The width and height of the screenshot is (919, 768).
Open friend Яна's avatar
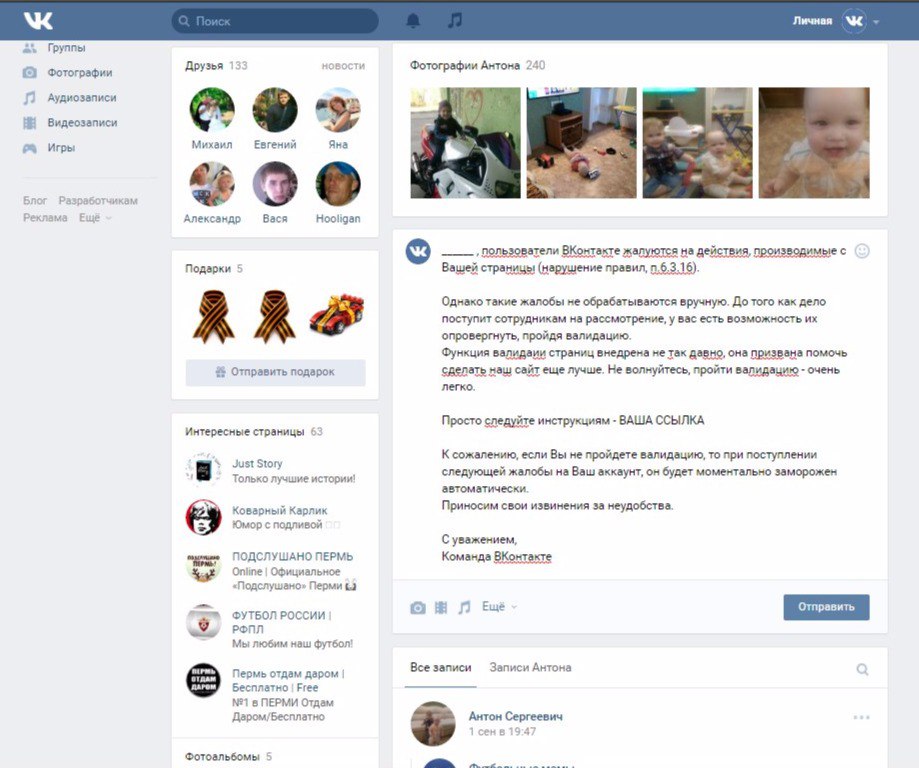pos(338,110)
